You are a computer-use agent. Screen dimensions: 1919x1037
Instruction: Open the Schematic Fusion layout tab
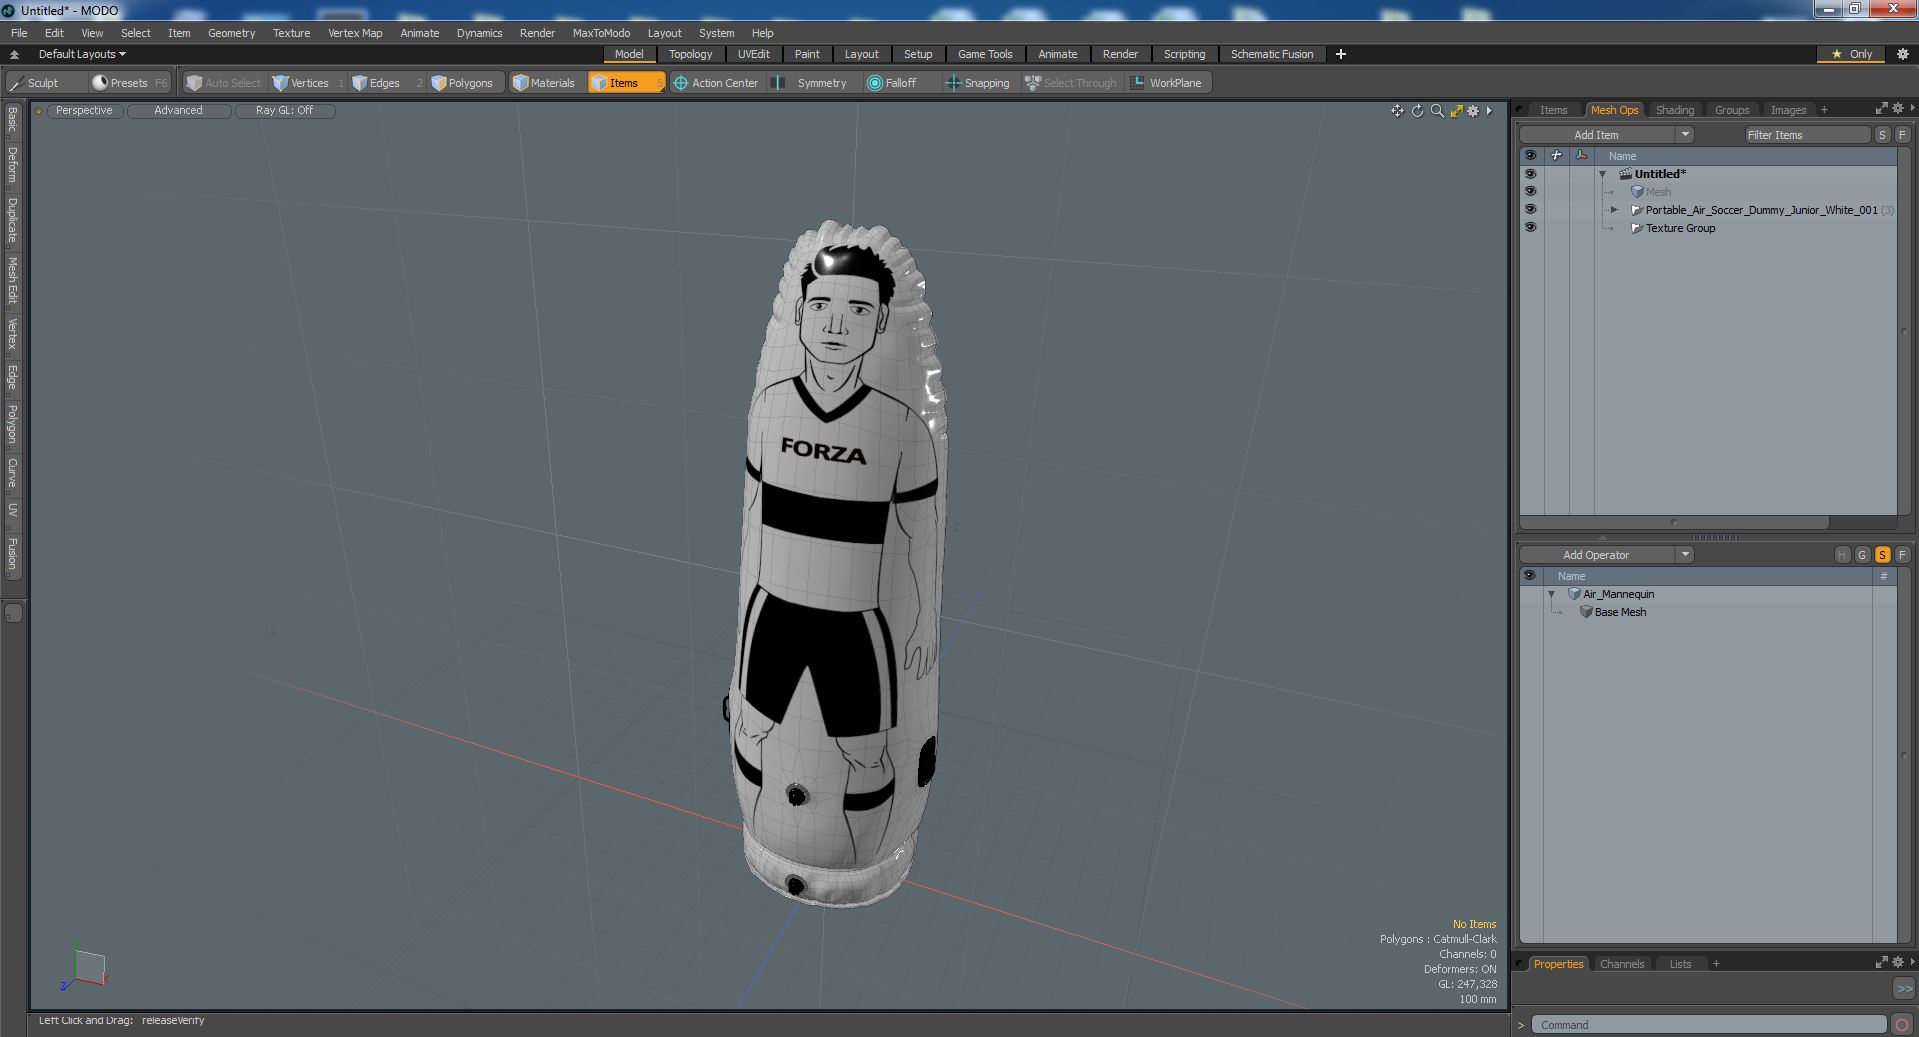(x=1271, y=54)
